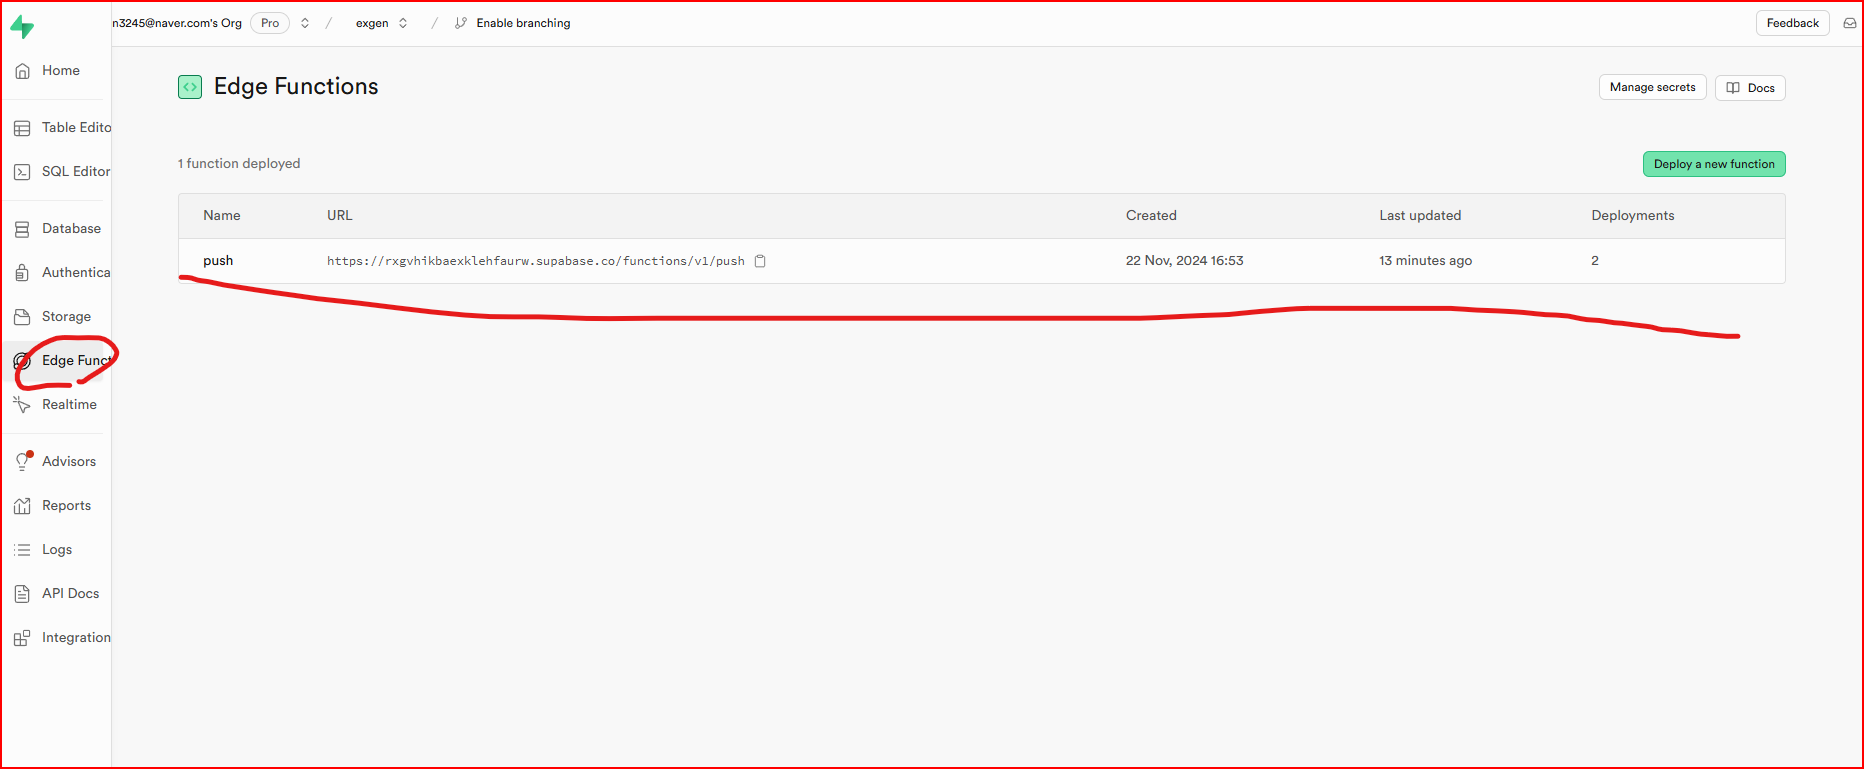
Task: Switch to Storage section
Action: [x=66, y=317]
